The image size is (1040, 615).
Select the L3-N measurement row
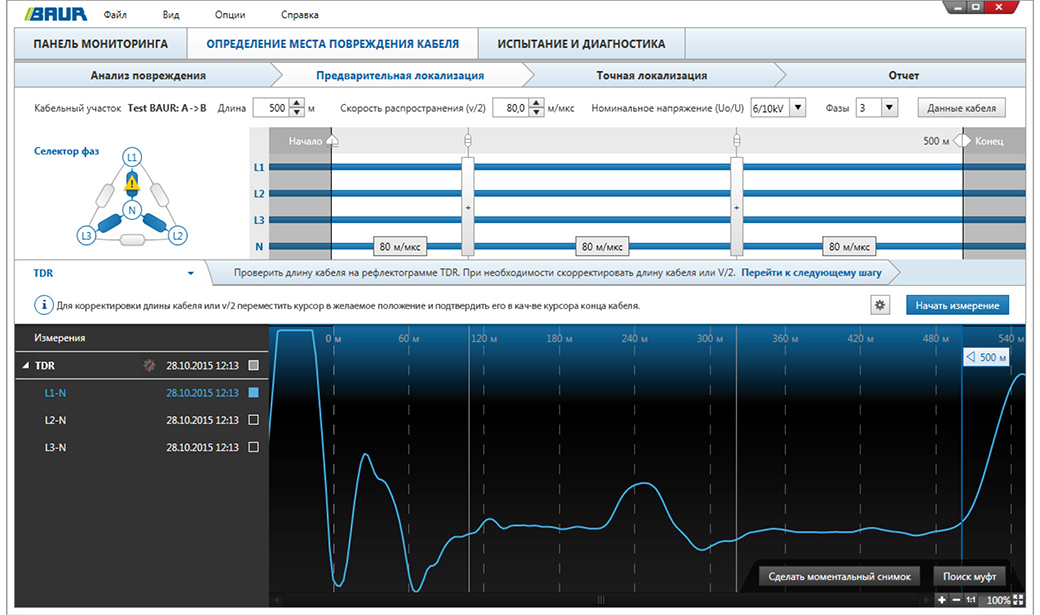click(141, 447)
